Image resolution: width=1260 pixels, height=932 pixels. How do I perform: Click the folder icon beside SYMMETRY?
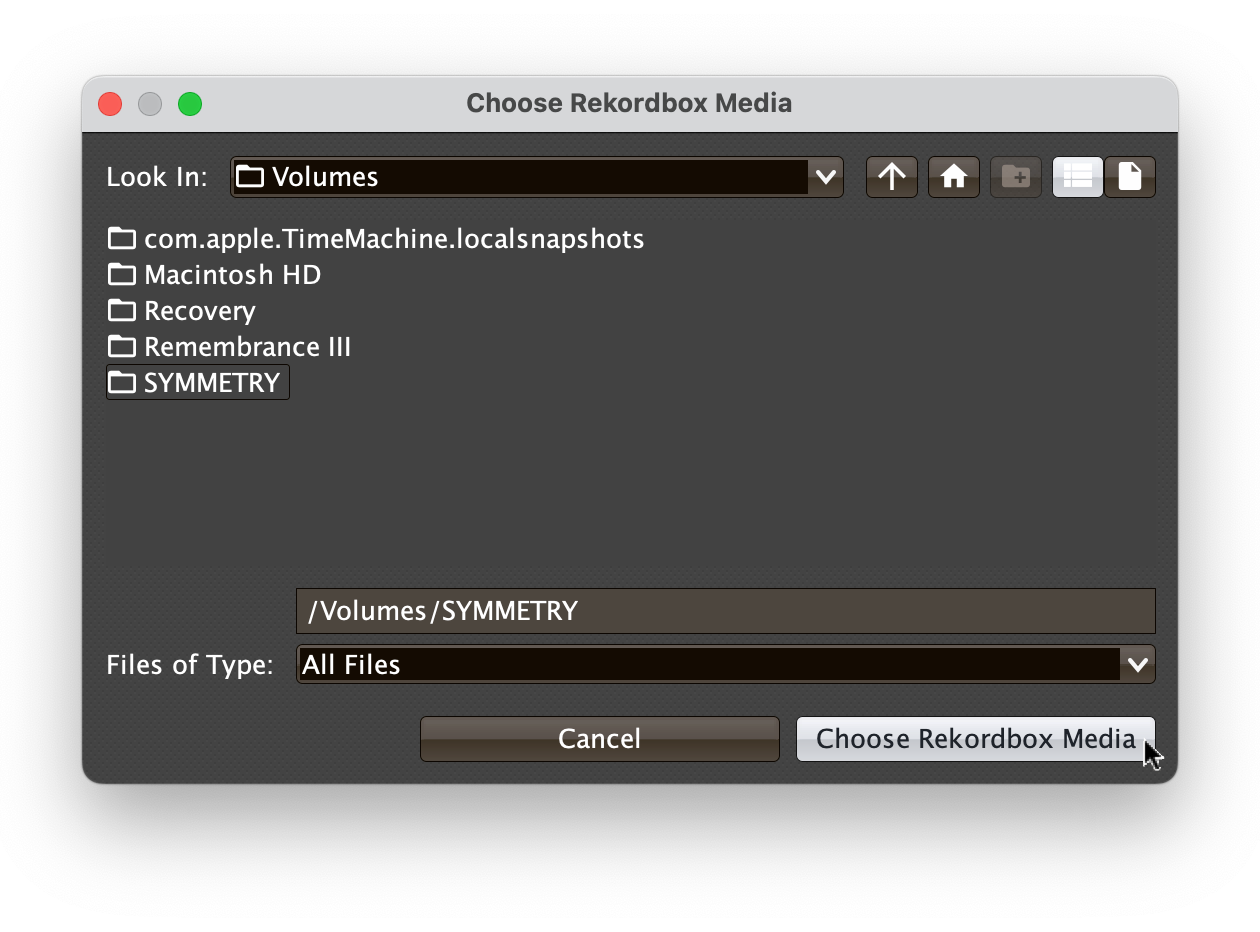pos(122,383)
